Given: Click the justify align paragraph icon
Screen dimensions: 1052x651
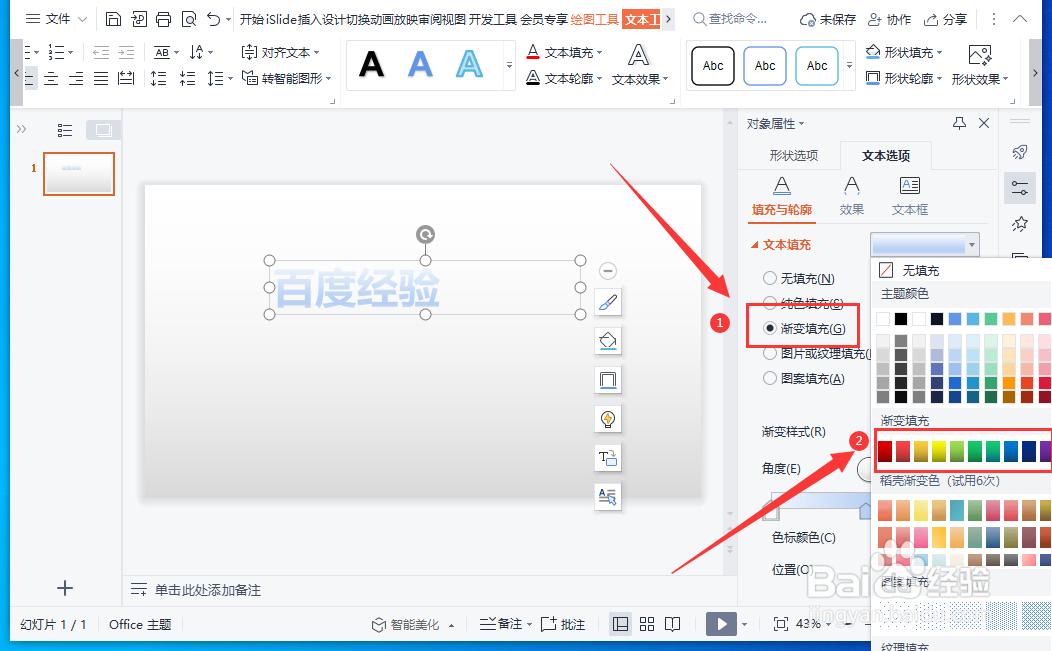Looking at the screenshot, I should (x=101, y=79).
